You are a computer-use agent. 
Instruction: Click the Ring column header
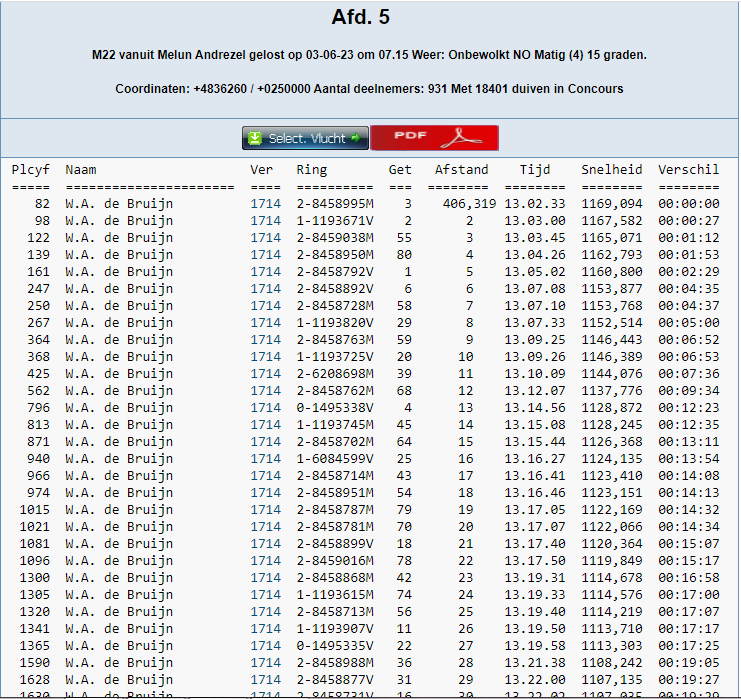311,170
